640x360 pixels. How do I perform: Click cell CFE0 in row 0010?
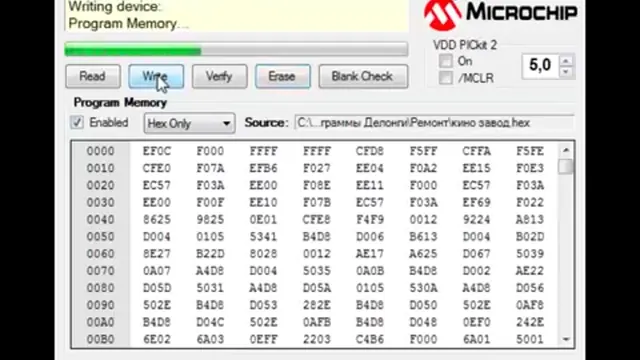click(x=157, y=169)
